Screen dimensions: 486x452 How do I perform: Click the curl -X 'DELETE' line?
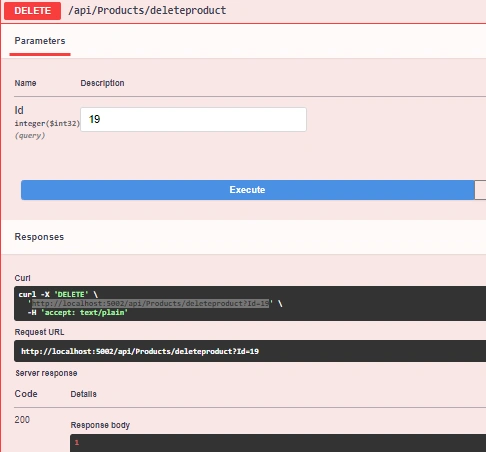click(58, 294)
